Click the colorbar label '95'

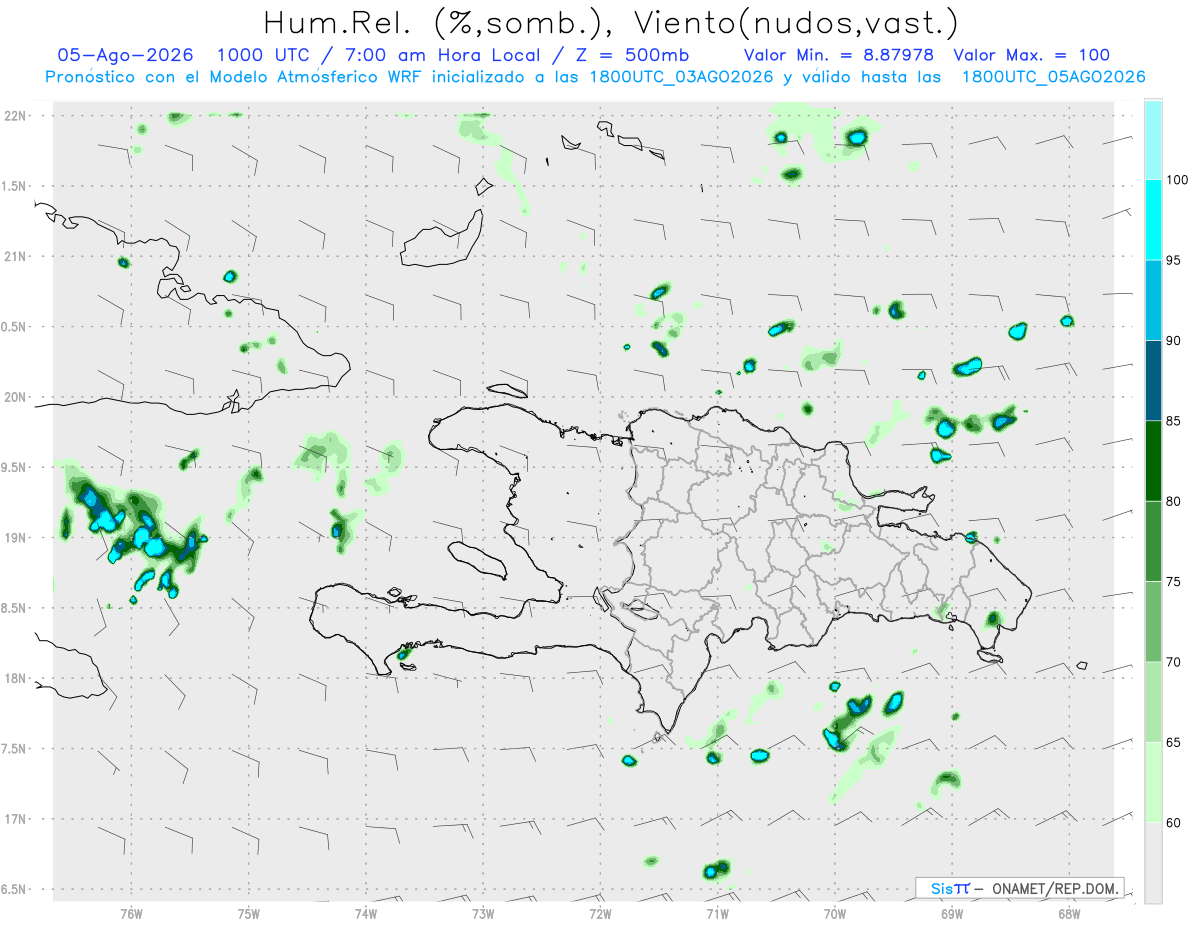click(1174, 260)
